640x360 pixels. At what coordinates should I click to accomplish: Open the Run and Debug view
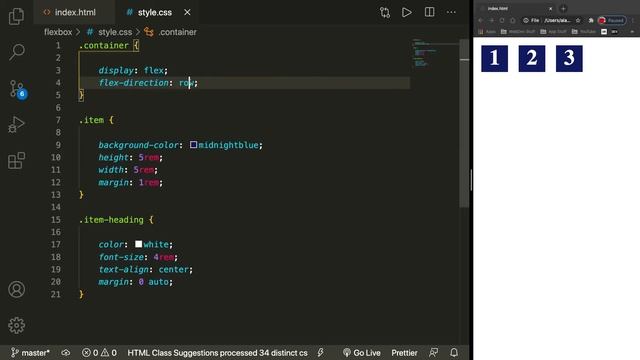click(16, 124)
